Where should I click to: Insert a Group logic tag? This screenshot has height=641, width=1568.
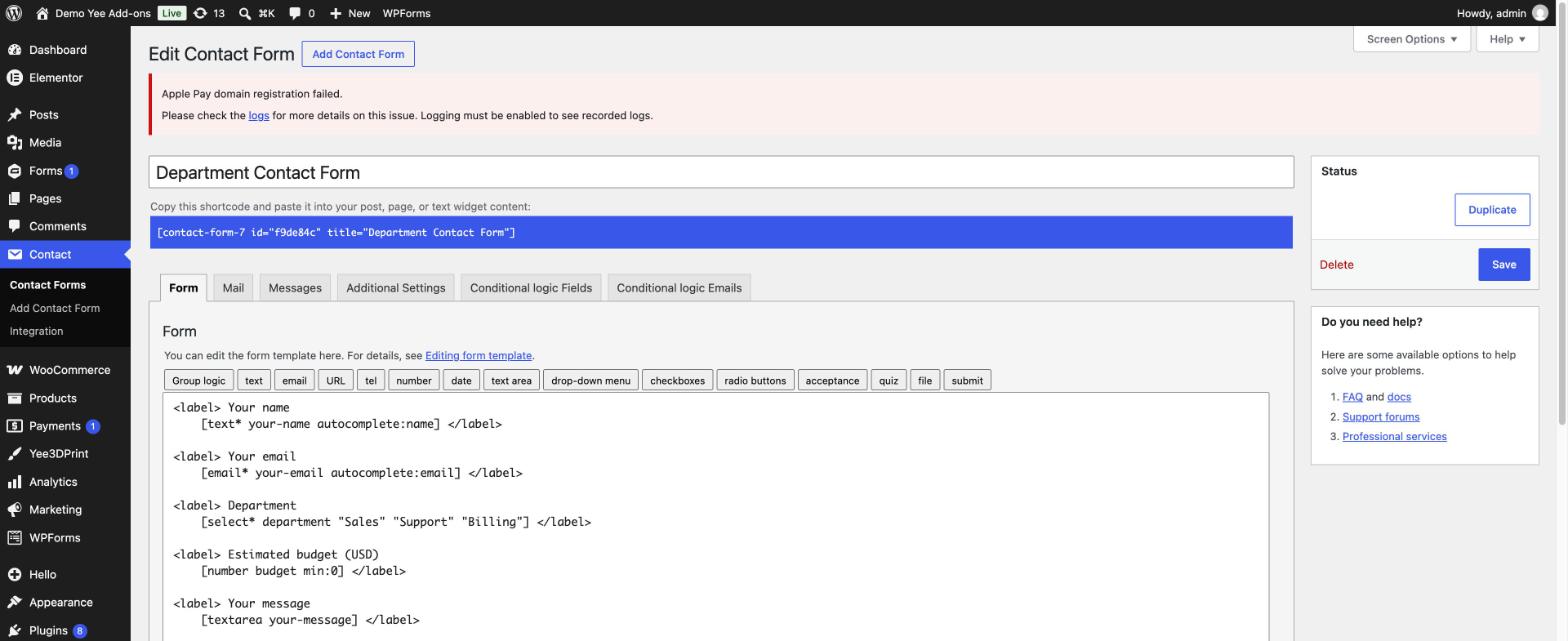(x=199, y=381)
